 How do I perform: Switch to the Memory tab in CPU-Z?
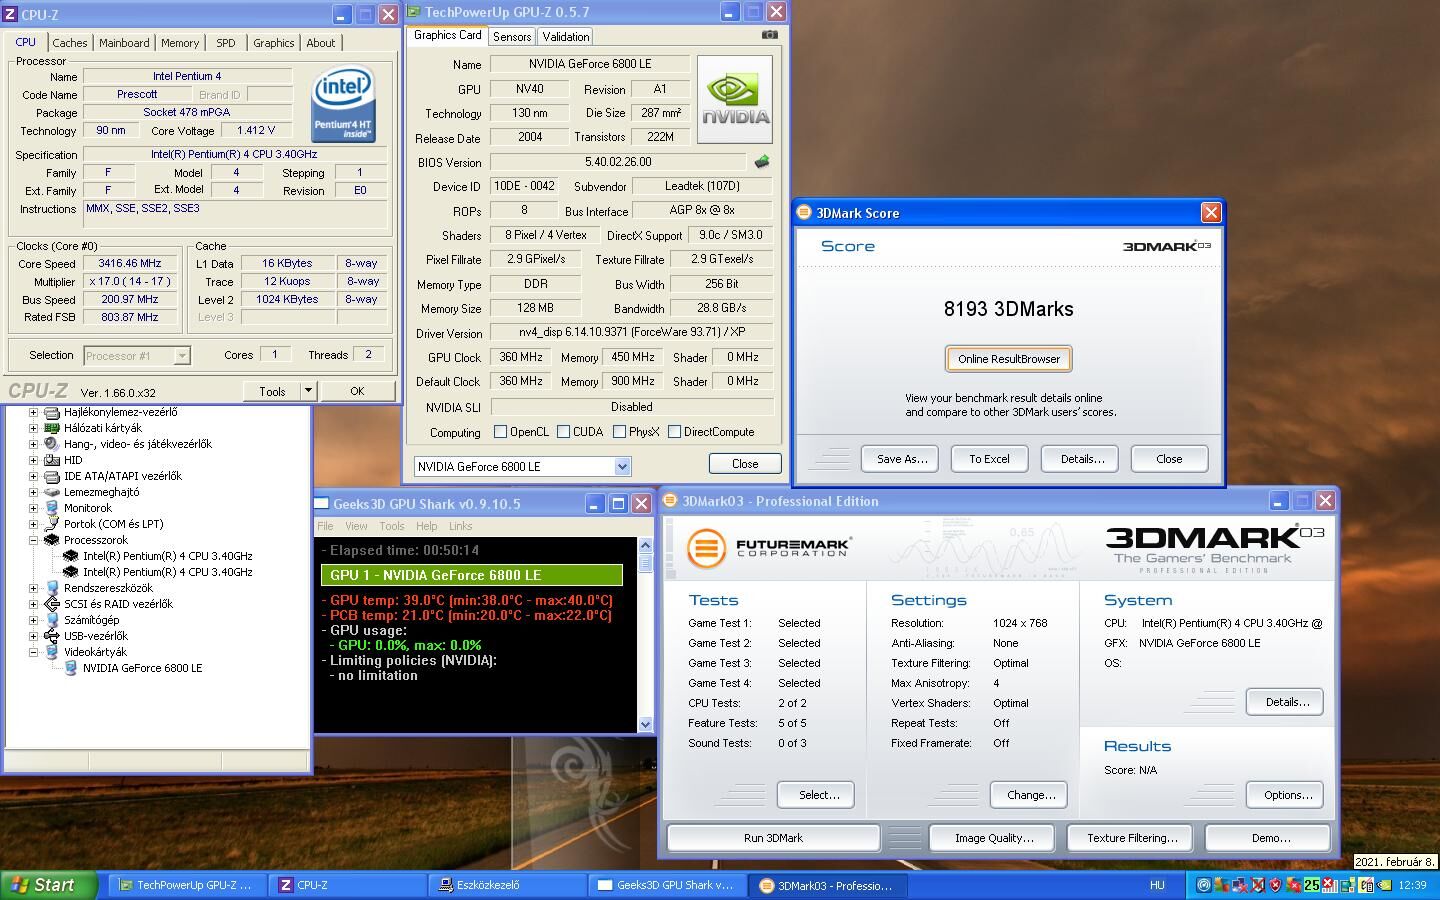pos(180,43)
